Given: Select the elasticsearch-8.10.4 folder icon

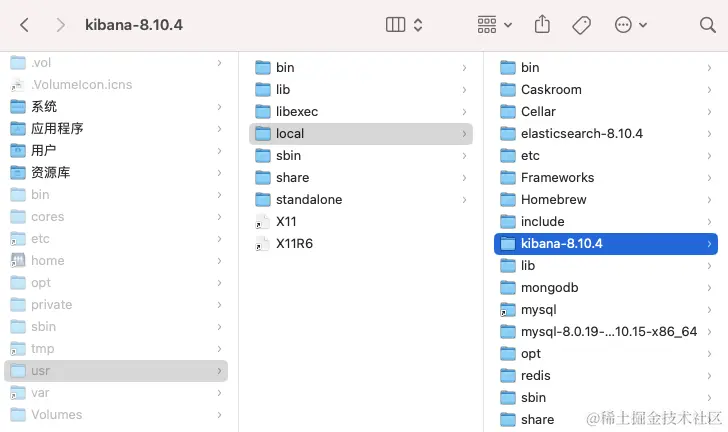Looking at the screenshot, I should (x=508, y=134).
